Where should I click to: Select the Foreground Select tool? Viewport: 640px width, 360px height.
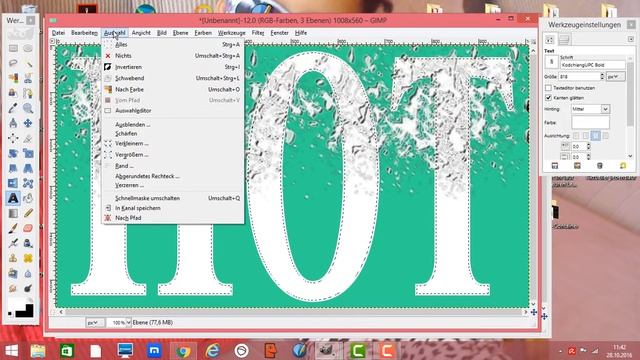pos(13,93)
